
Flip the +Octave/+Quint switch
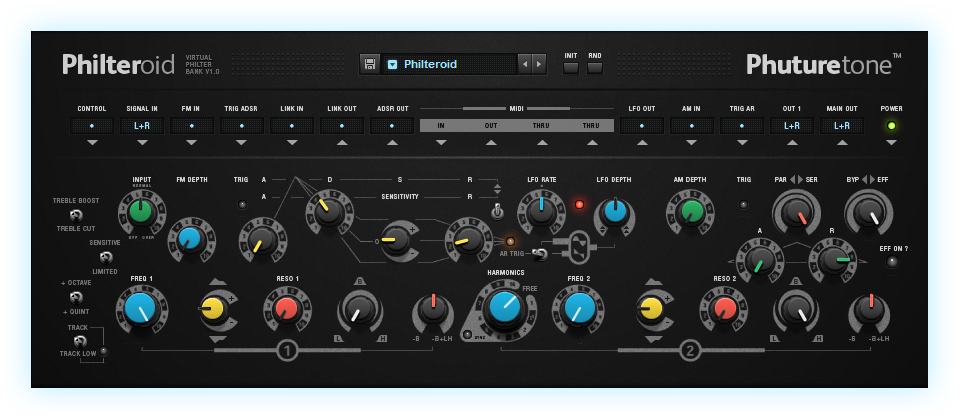tap(76, 298)
